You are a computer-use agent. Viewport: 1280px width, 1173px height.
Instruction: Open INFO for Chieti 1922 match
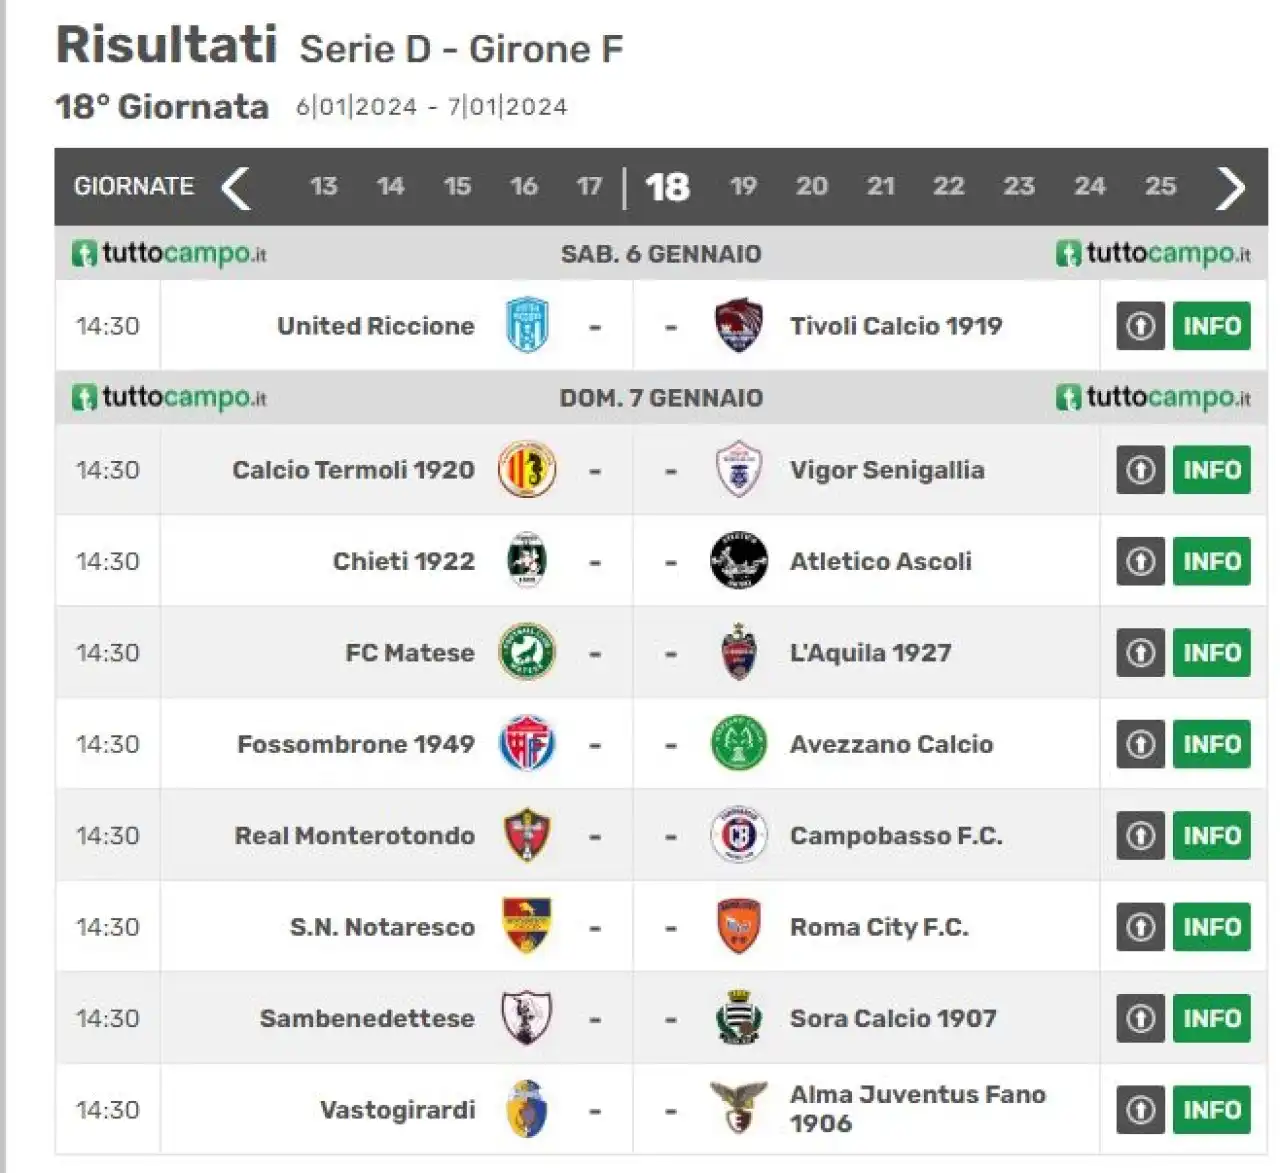pyautogui.click(x=1212, y=561)
